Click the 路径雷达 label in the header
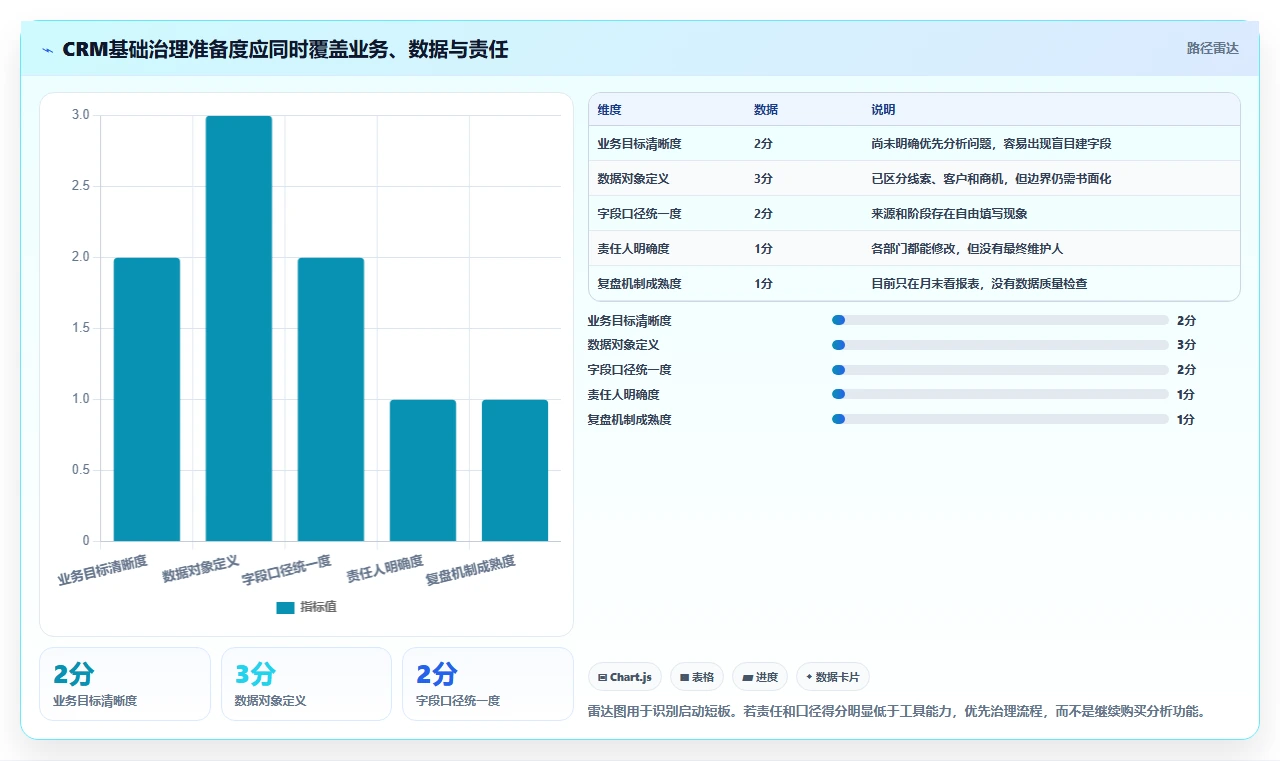Image resolution: width=1280 pixels, height=761 pixels. (x=1212, y=48)
